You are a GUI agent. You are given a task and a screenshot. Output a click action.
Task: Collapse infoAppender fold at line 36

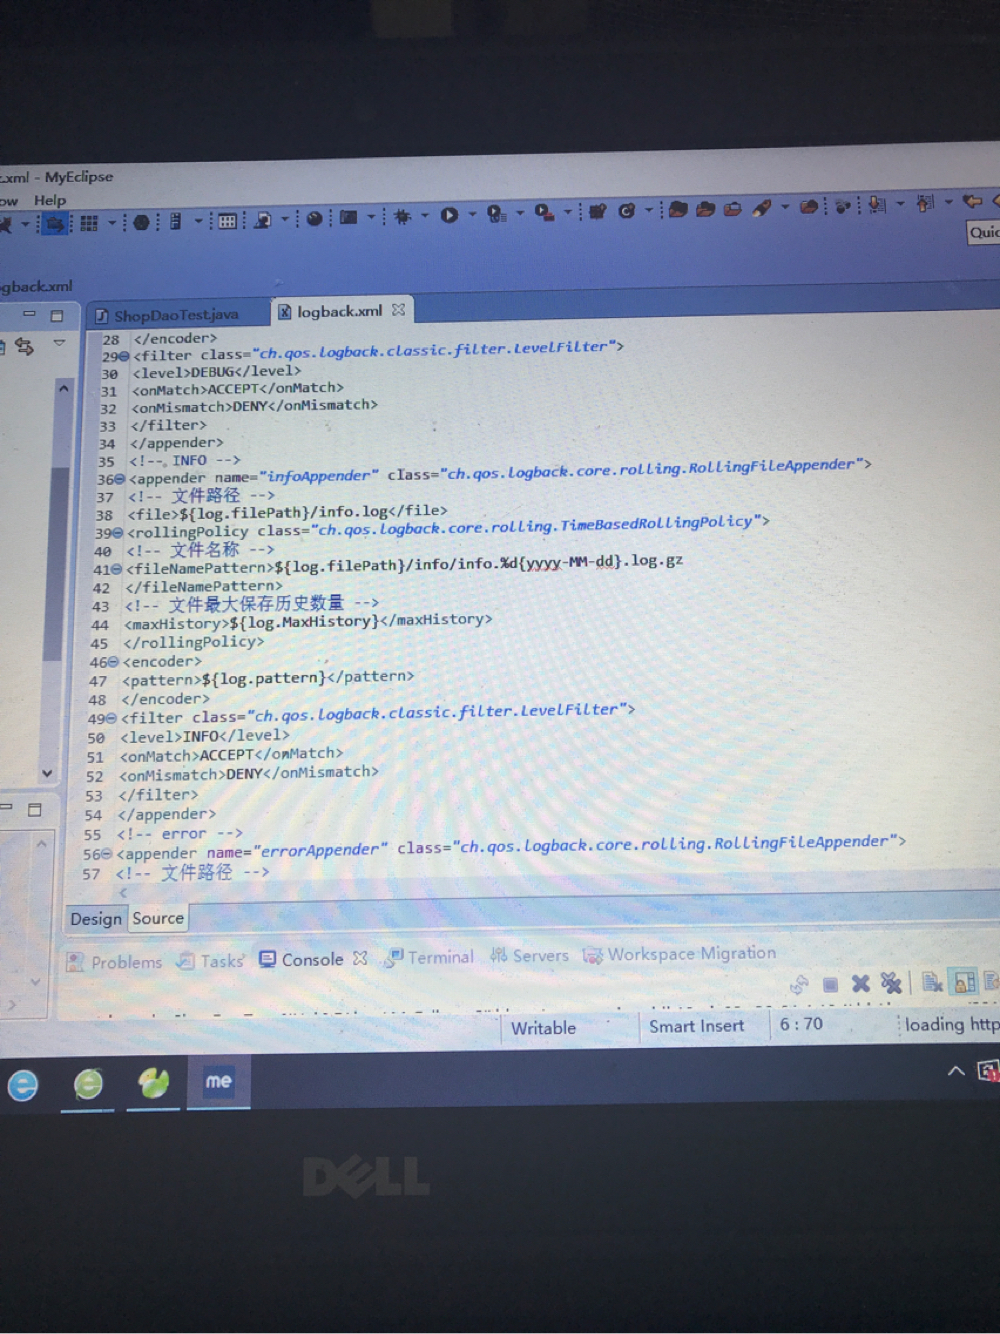120,480
